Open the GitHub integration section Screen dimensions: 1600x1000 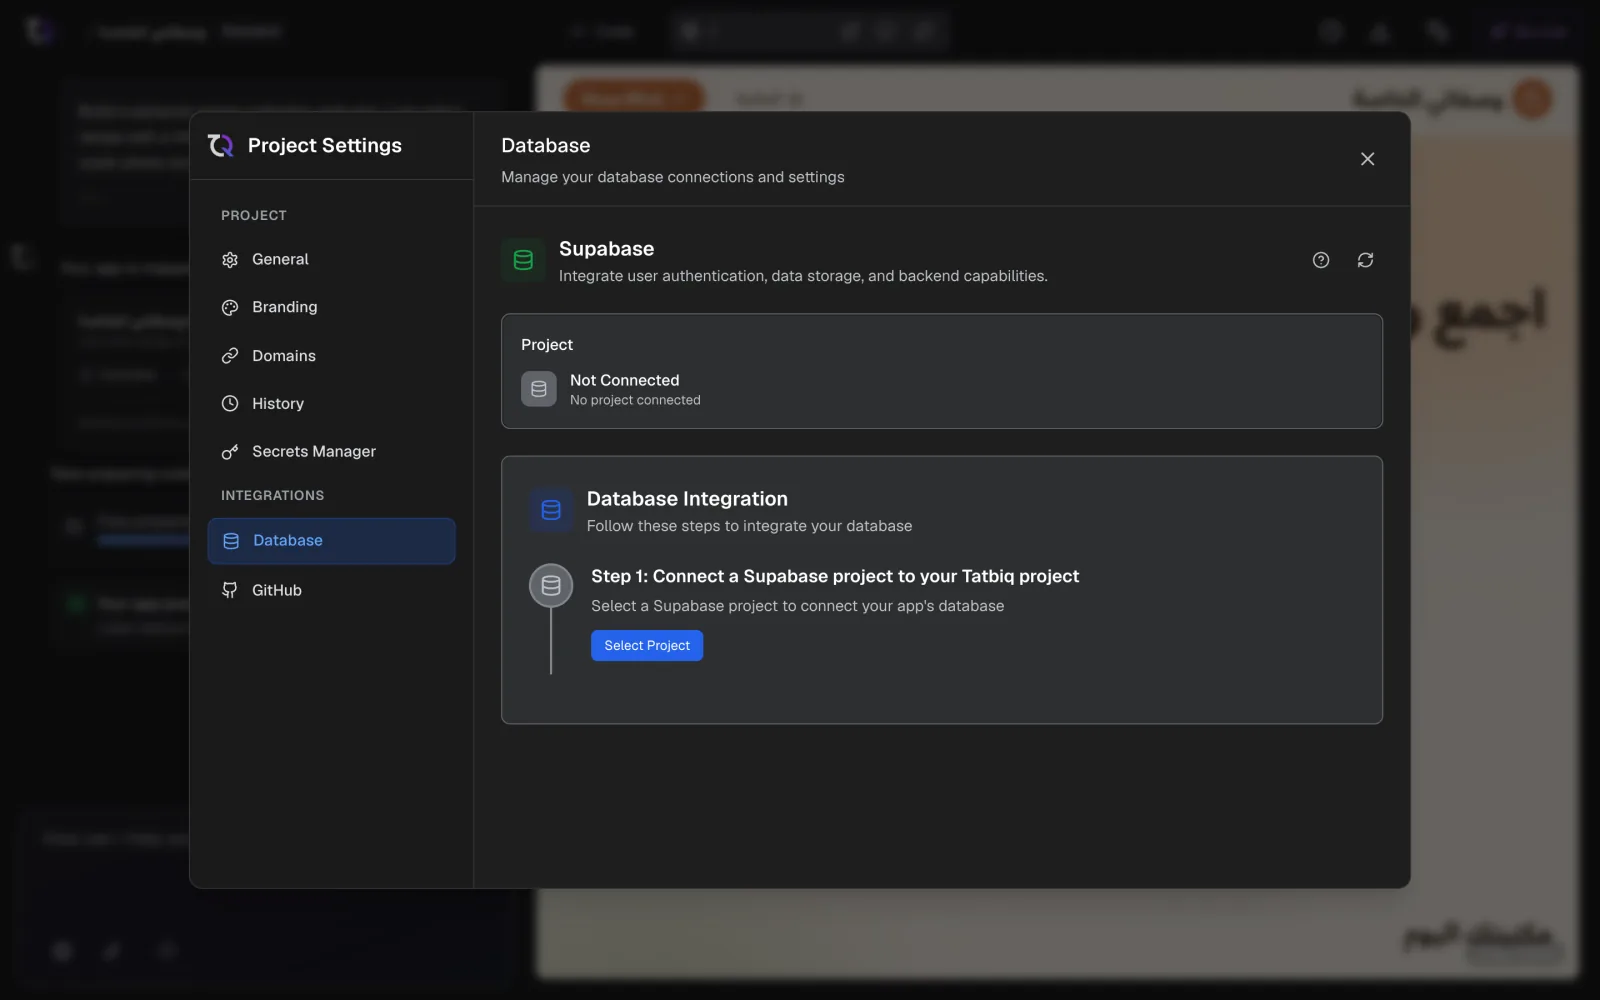click(x=331, y=590)
